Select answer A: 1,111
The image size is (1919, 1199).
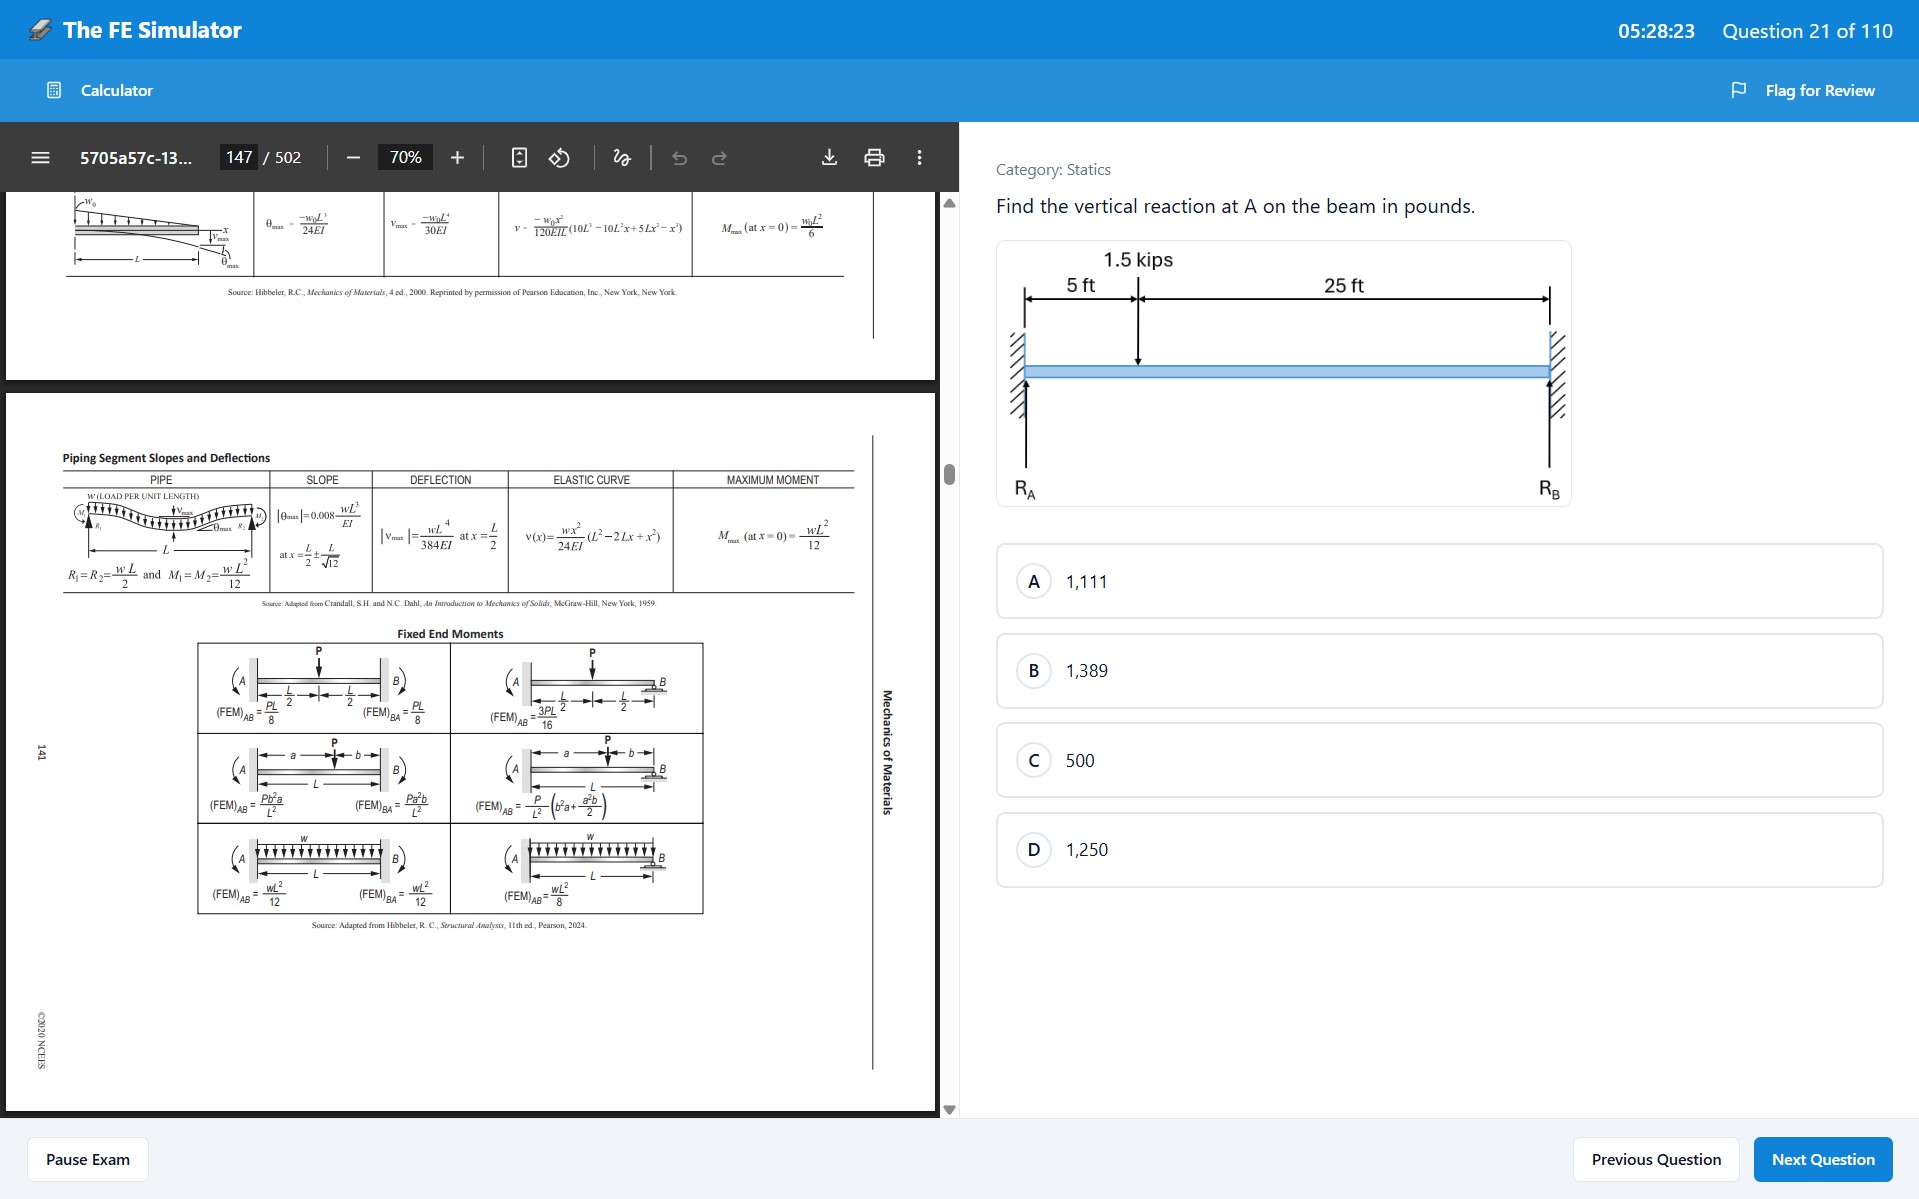click(1439, 581)
